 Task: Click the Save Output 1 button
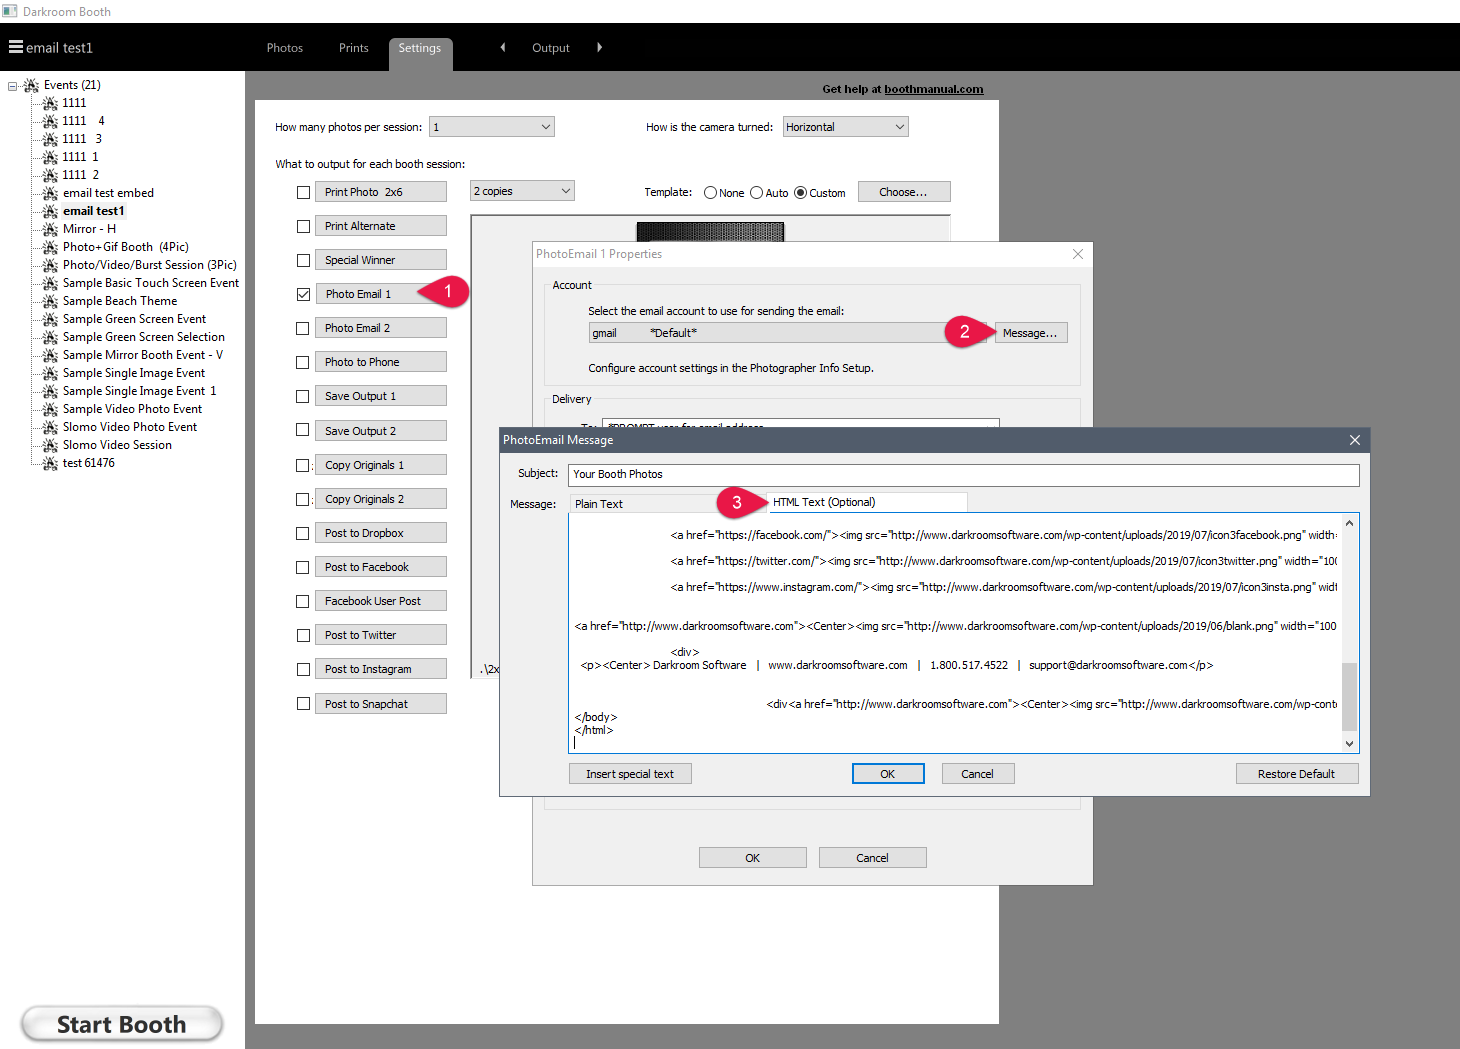click(381, 396)
